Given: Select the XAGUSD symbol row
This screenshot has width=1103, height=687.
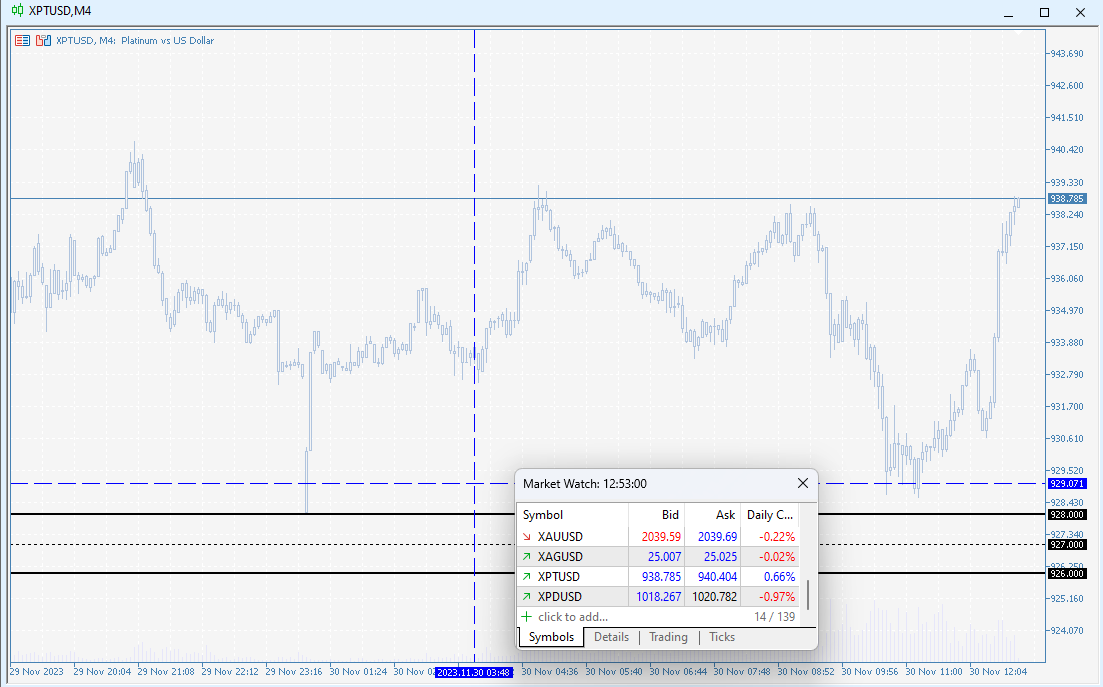Looking at the screenshot, I should pos(658,556).
